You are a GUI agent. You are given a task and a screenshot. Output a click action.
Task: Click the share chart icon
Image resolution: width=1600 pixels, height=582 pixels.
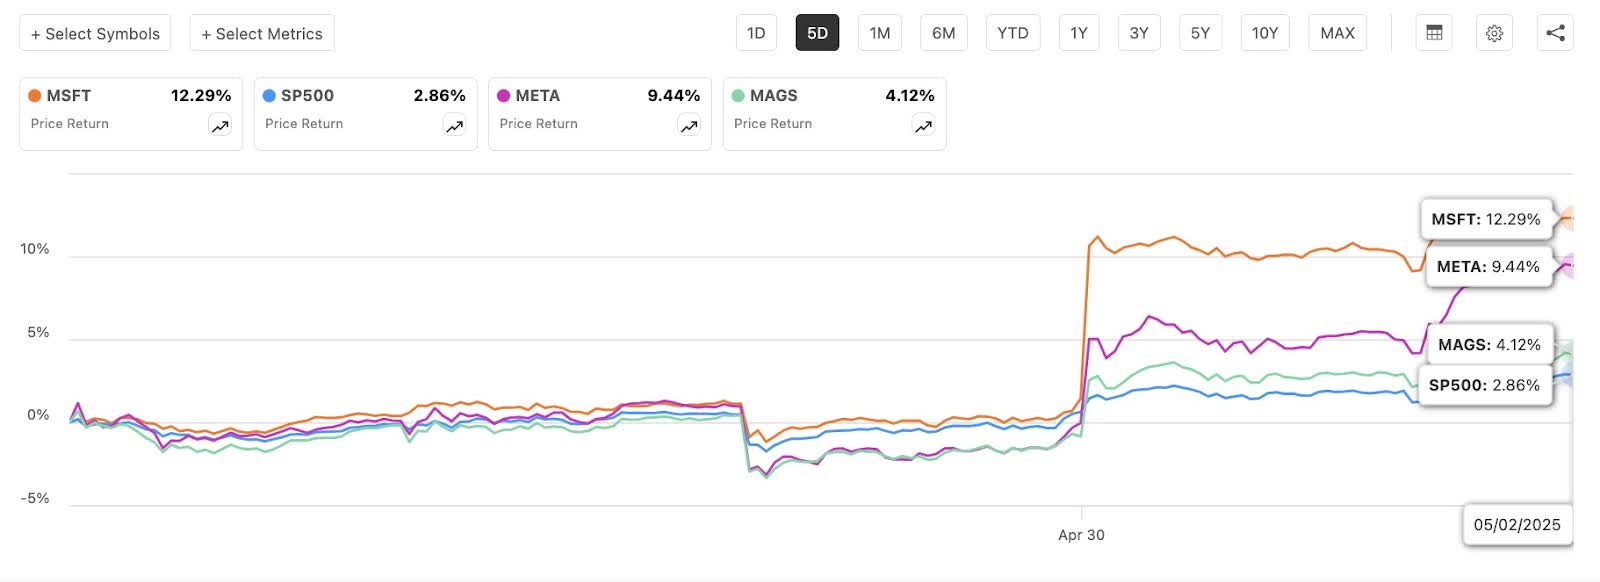(x=1555, y=33)
